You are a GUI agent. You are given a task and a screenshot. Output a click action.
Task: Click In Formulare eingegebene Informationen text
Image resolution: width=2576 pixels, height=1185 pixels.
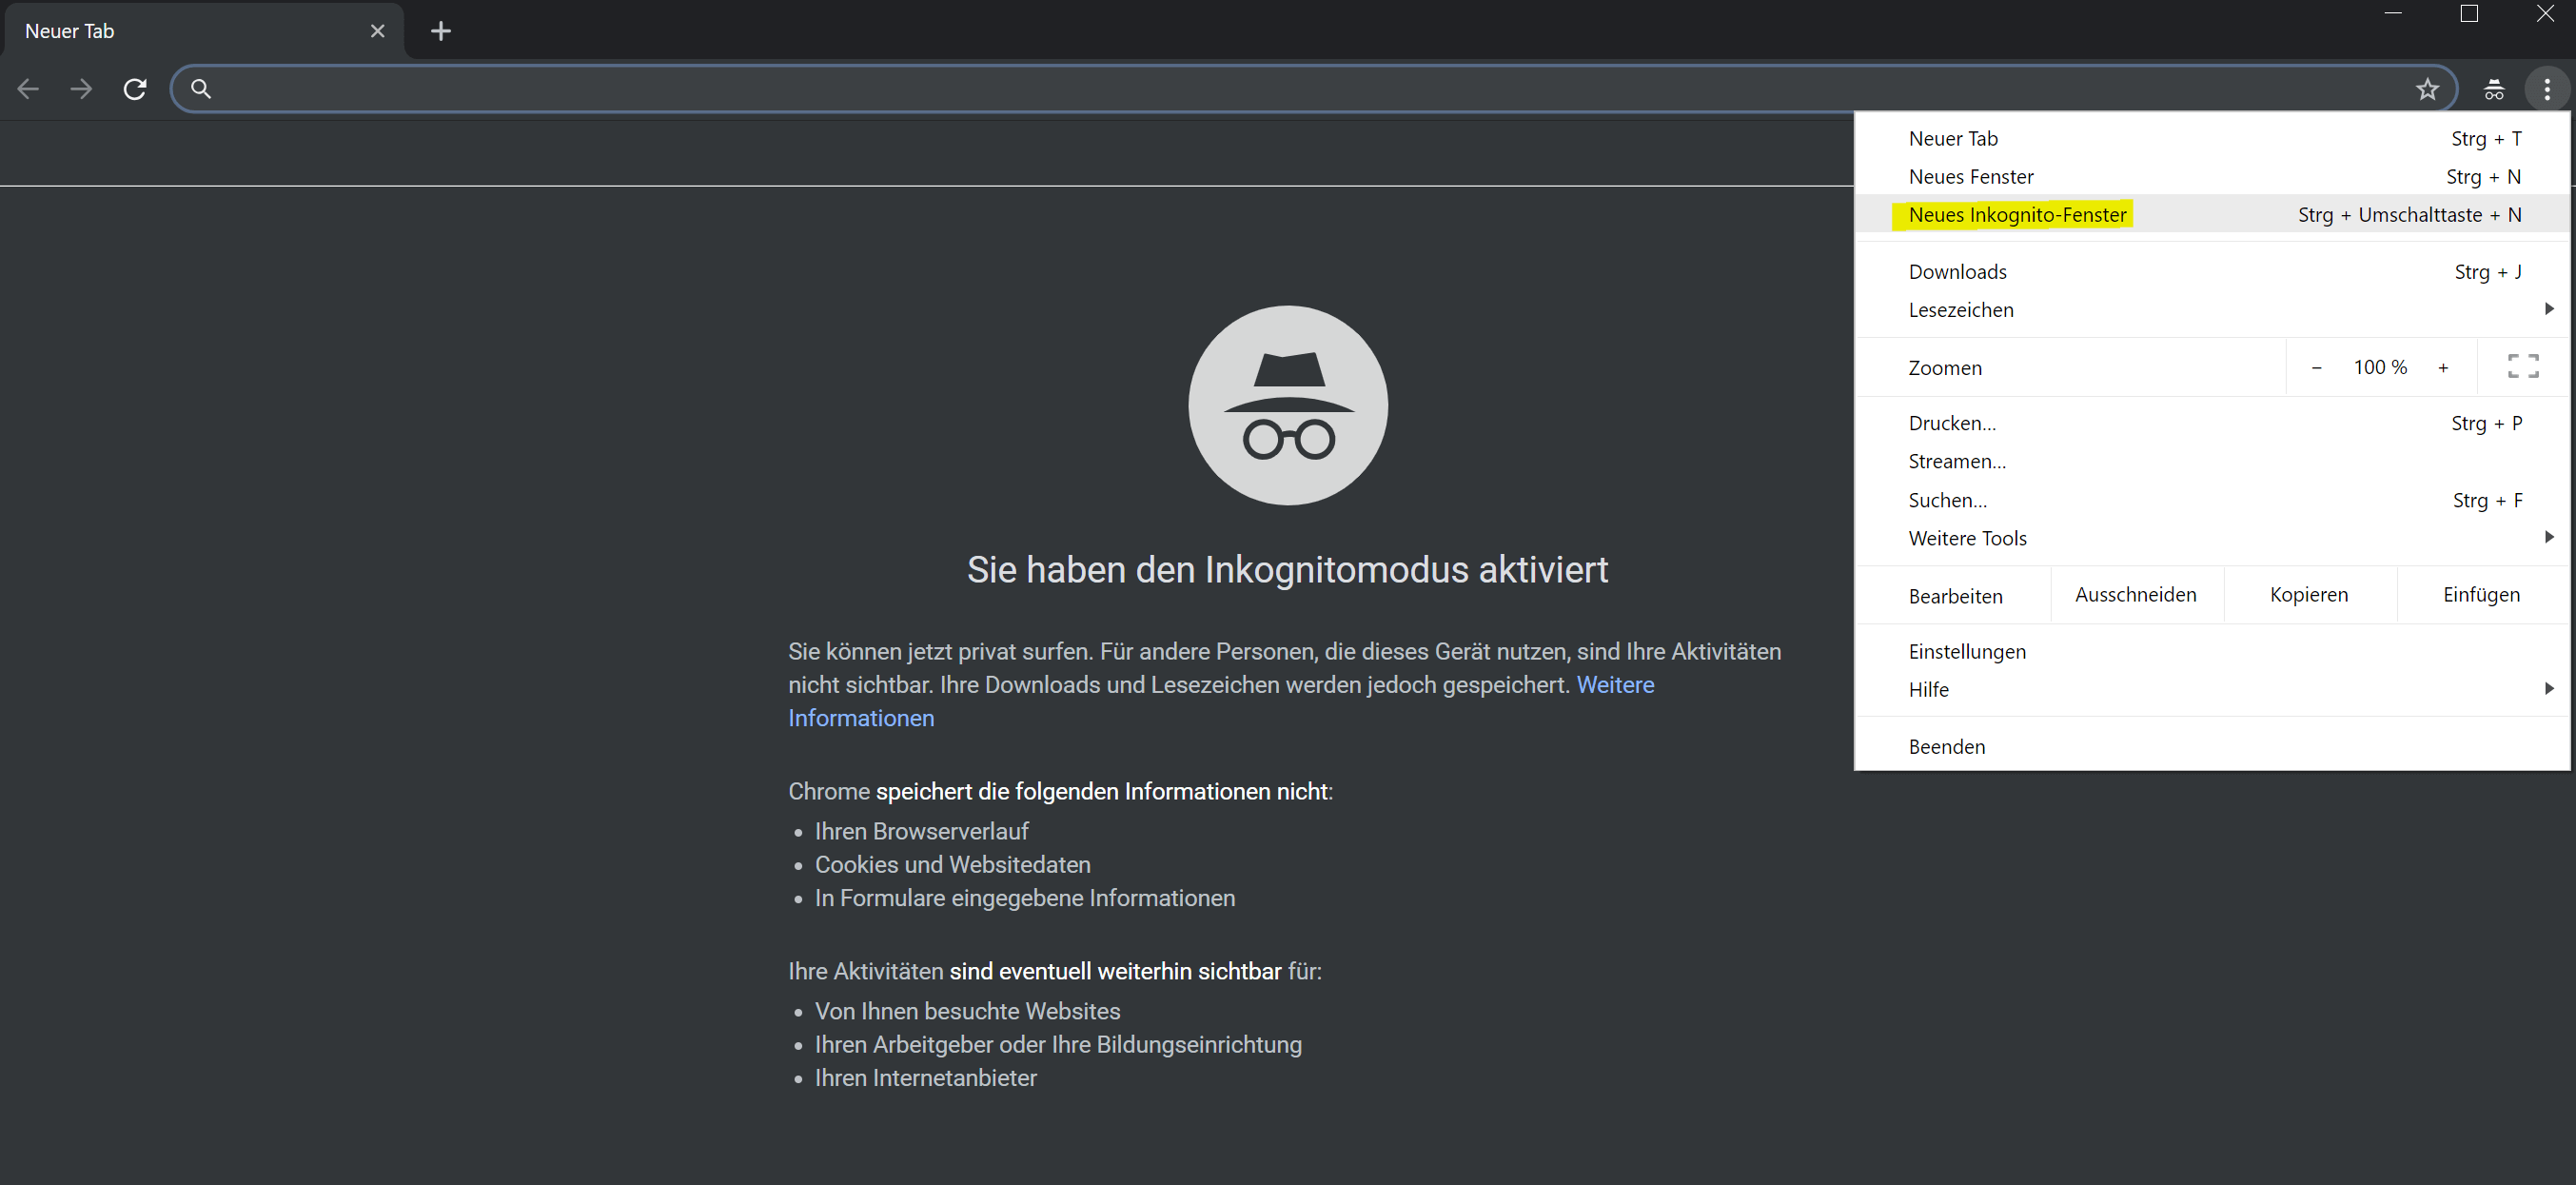(x=1025, y=898)
